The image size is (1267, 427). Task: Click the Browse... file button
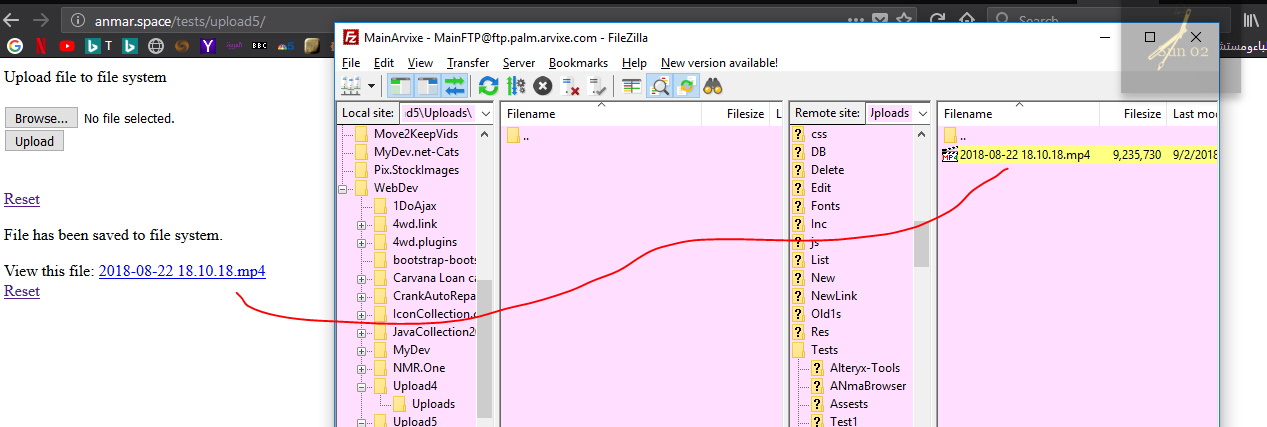(x=41, y=118)
